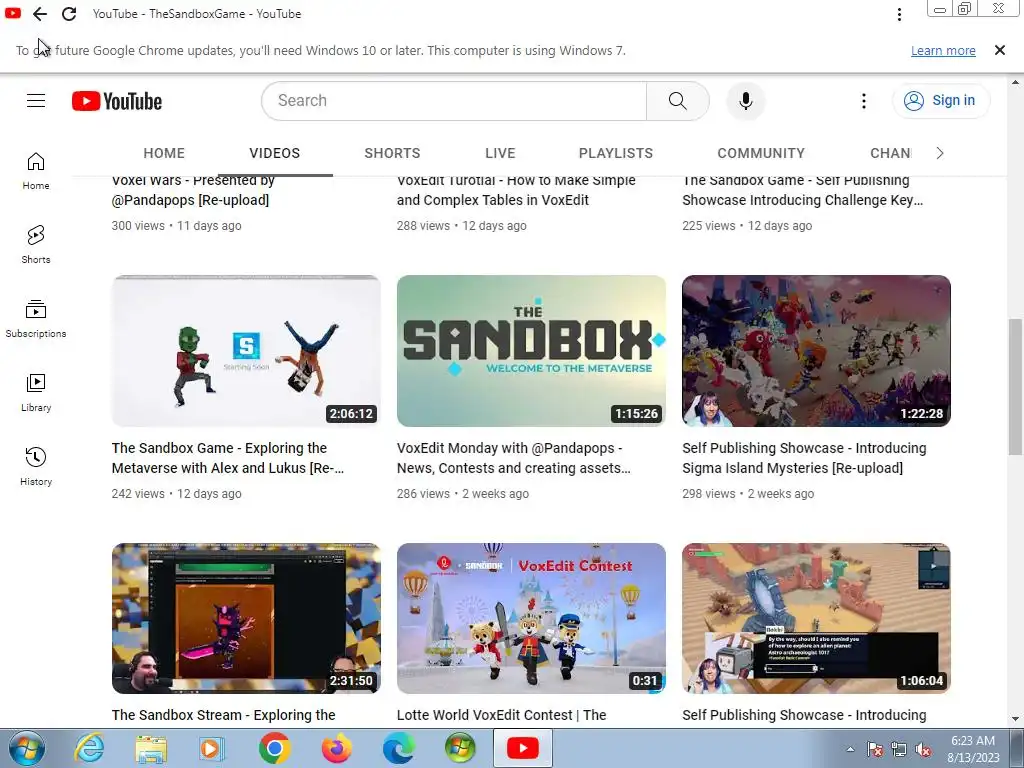Reload page with refresh icon

pyautogui.click(x=69, y=14)
